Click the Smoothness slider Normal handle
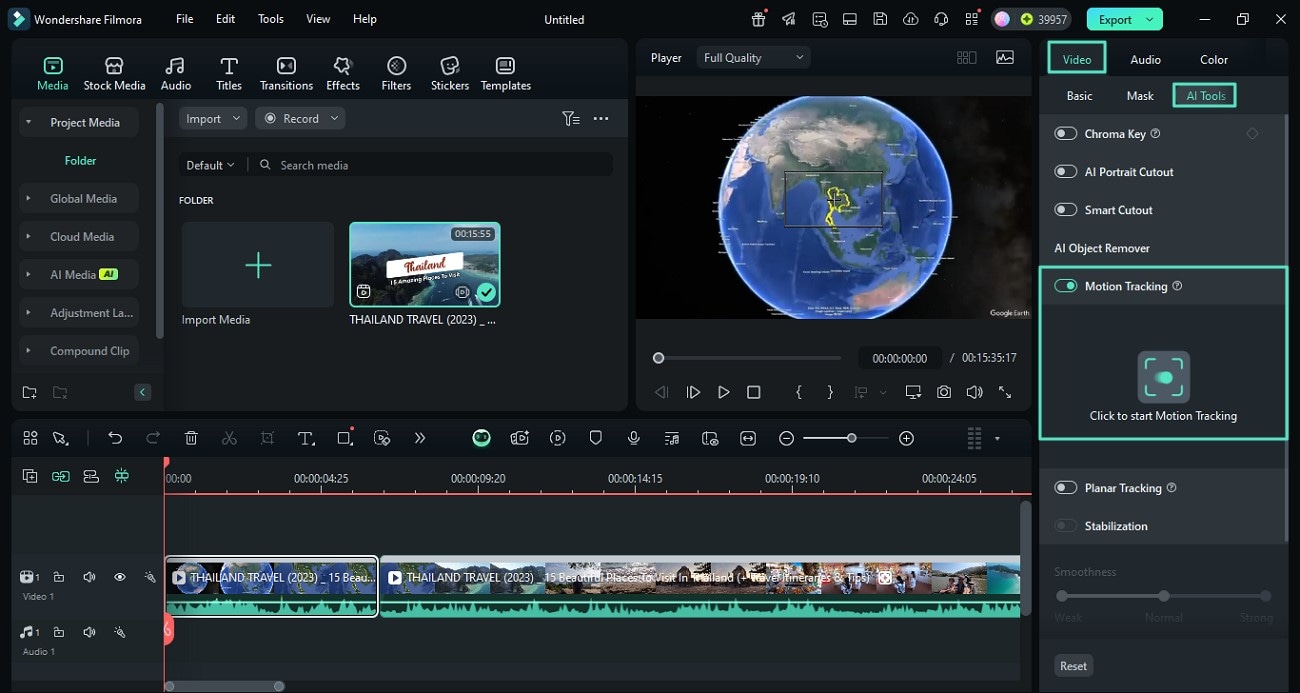Screen dimensions: 1300x693 [1163, 596]
